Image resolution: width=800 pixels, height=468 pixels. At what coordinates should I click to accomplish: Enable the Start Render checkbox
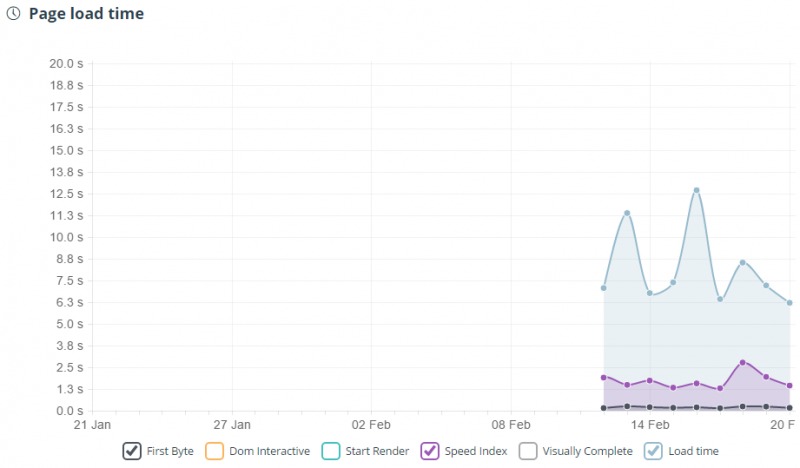[331, 451]
